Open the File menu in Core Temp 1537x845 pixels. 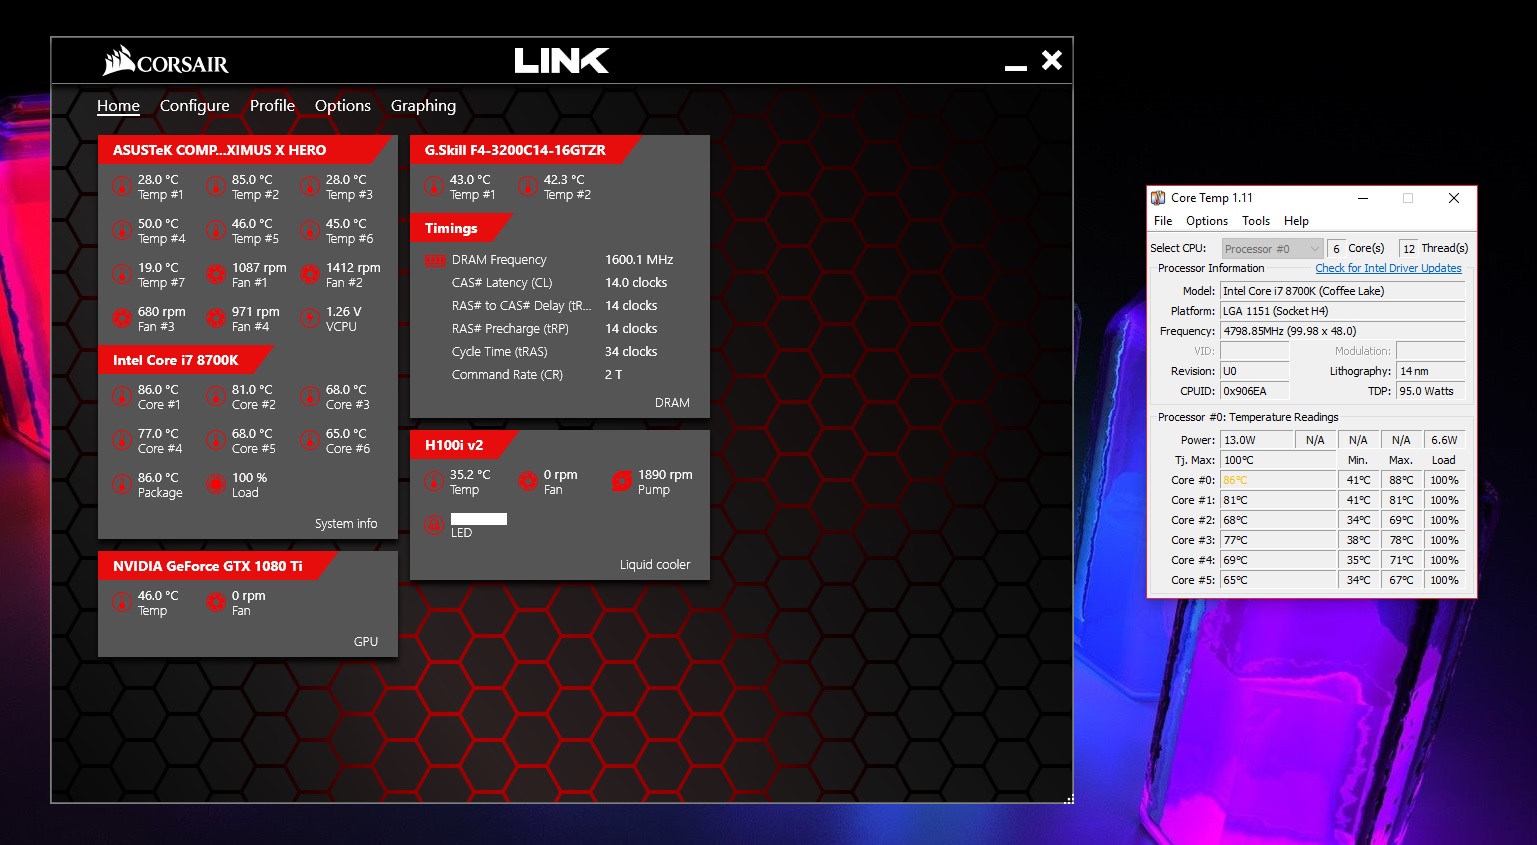click(x=1163, y=221)
